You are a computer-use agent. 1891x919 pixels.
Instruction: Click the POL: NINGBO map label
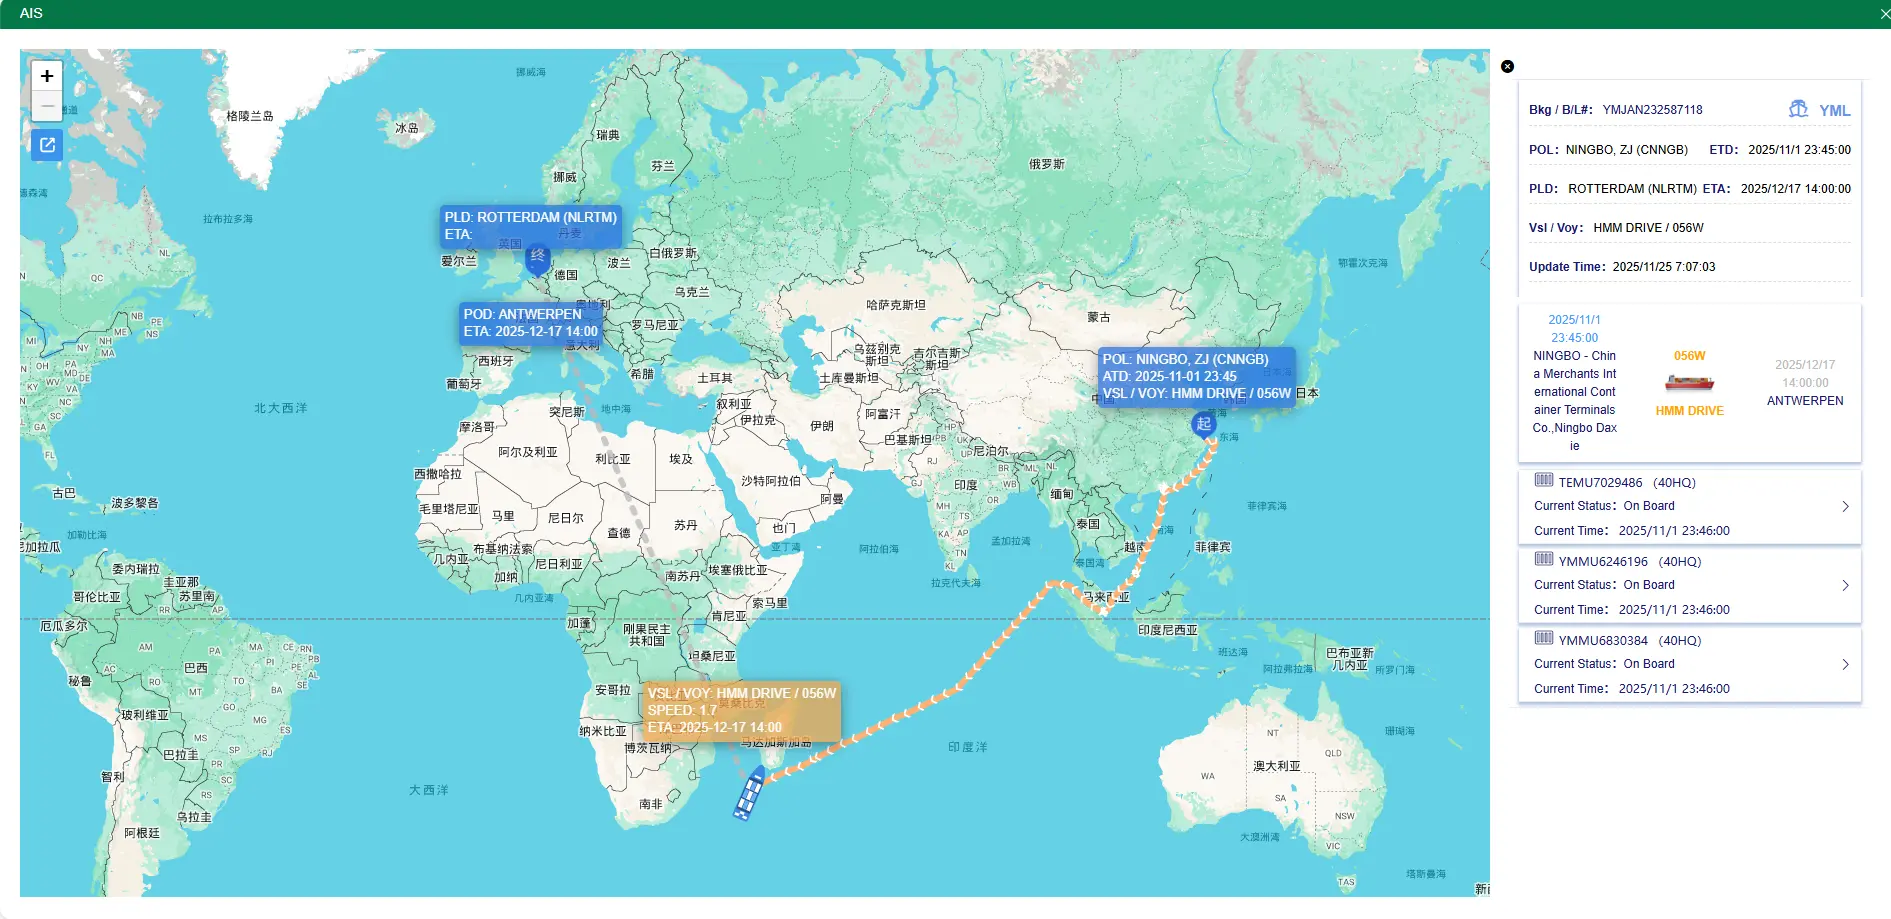tap(1196, 376)
